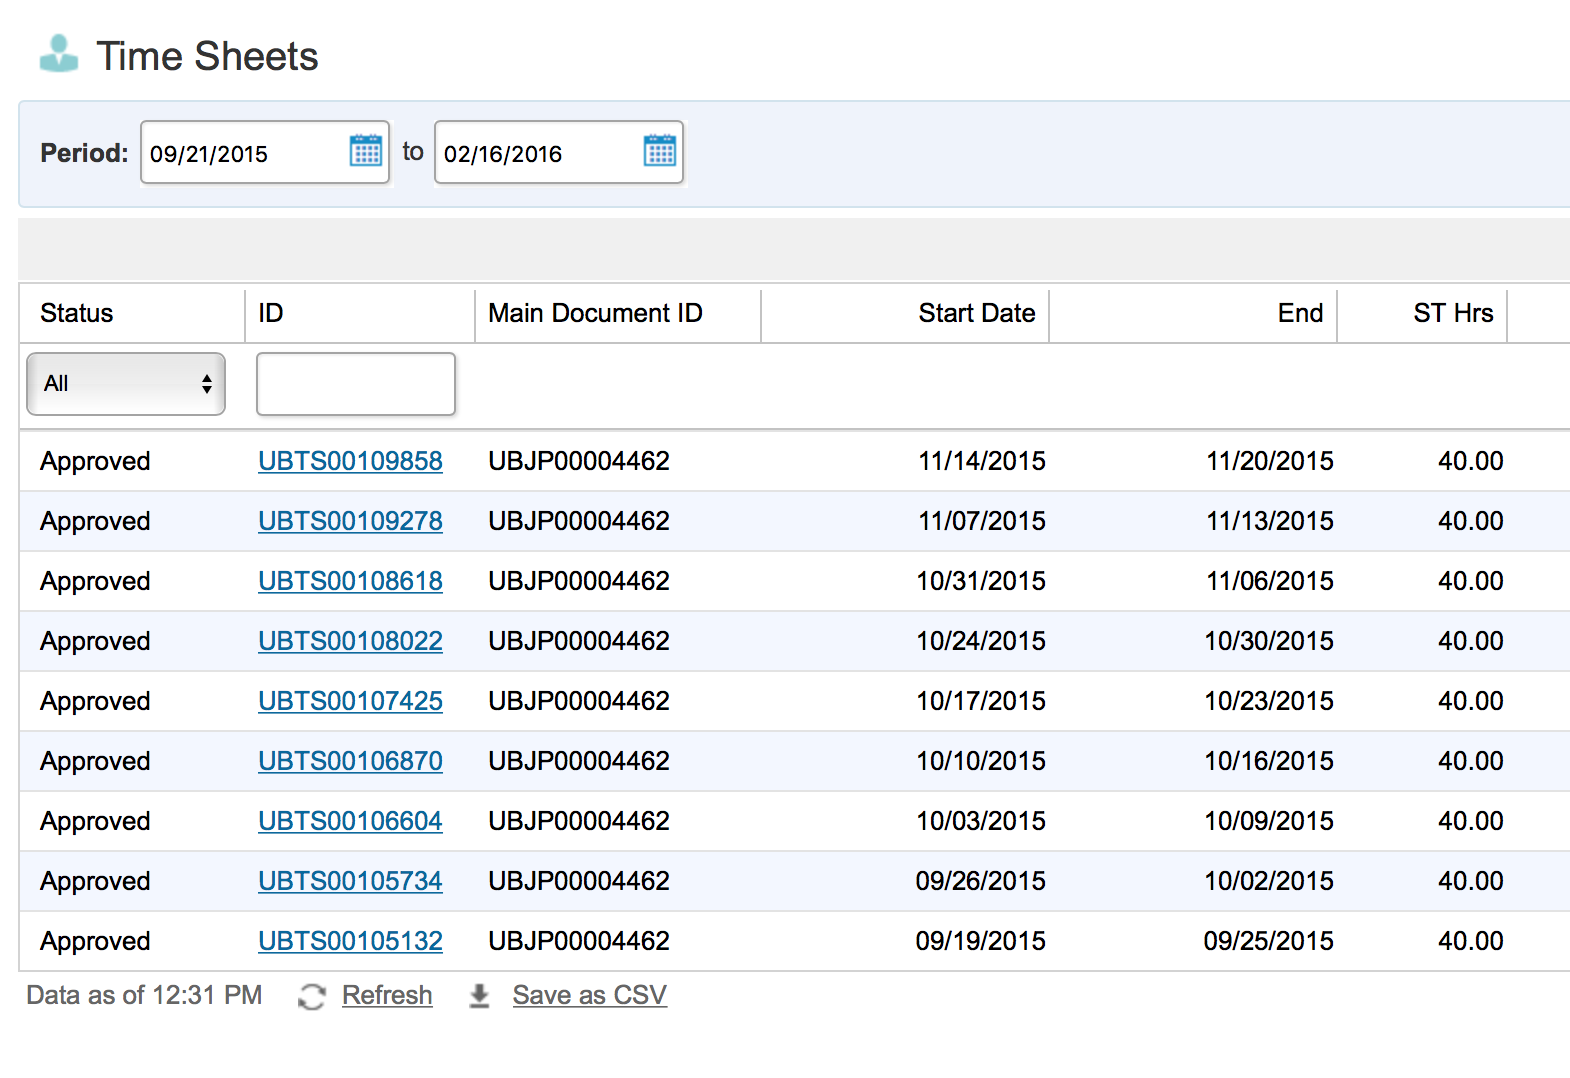Click the Refresh link
This screenshot has height=1078, width=1570.
(x=387, y=995)
